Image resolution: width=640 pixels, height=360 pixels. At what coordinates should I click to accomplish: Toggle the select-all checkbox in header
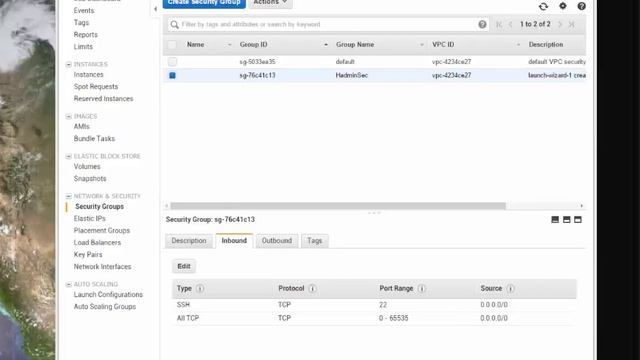point(172,44)
